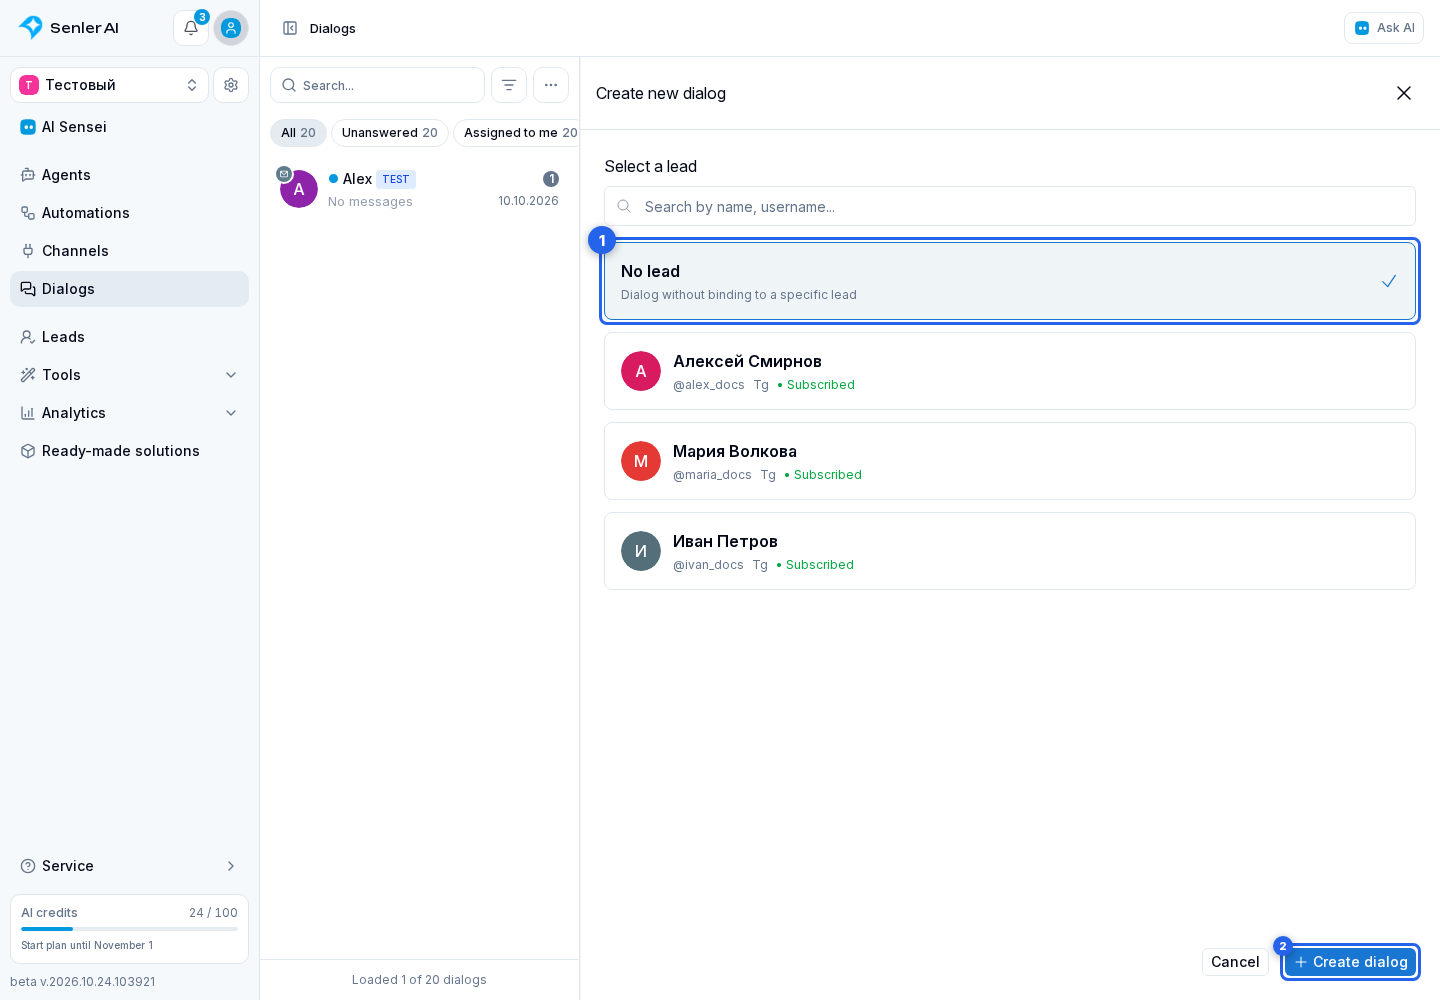The height and width of the screenshot is (1000, 1440).
Task: Click Create dialog button
Action: 1351,962
